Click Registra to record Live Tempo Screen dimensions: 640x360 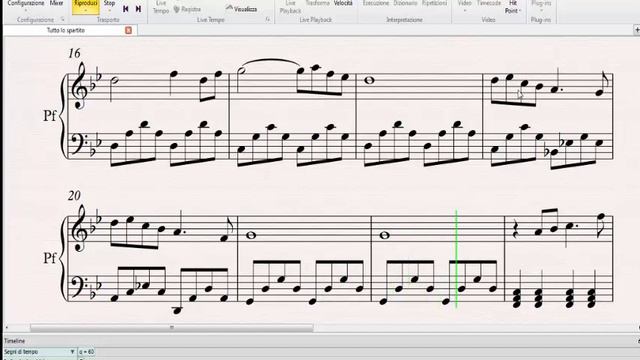point(187,9)
